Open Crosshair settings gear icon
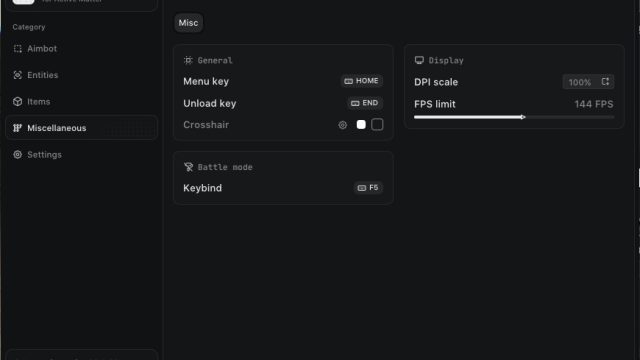Image resolution: width=640 pixels, height=360 pixels. tap(343, 125)
